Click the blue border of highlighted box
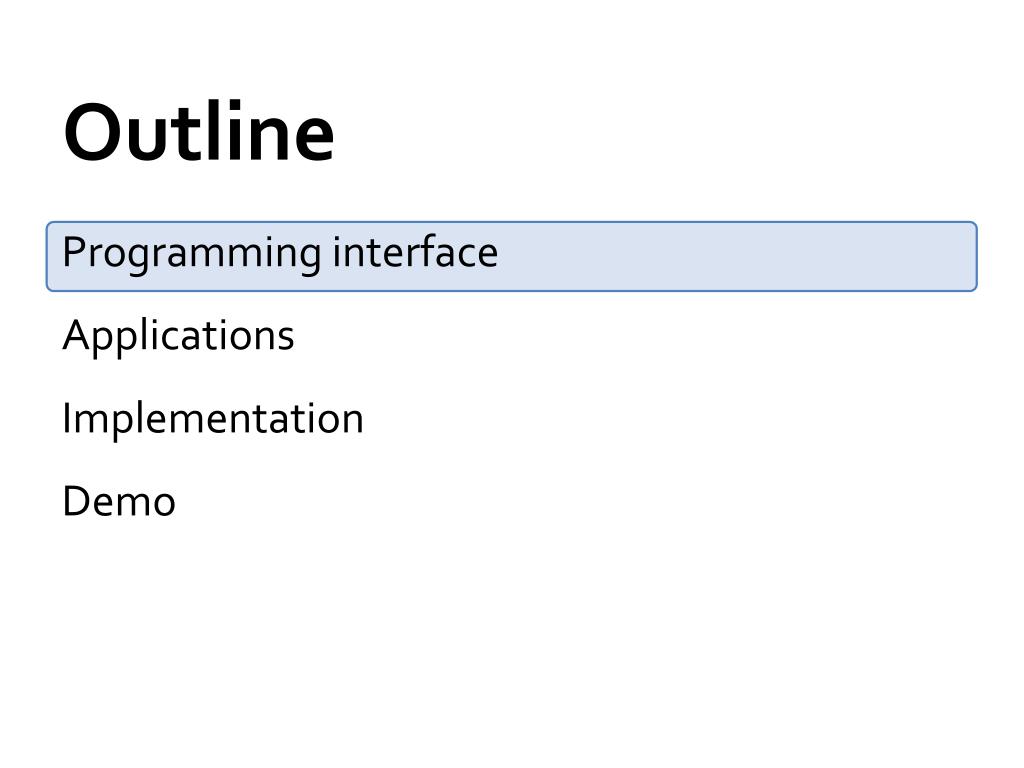The image size is (1024, 768). tap(511, 223)
